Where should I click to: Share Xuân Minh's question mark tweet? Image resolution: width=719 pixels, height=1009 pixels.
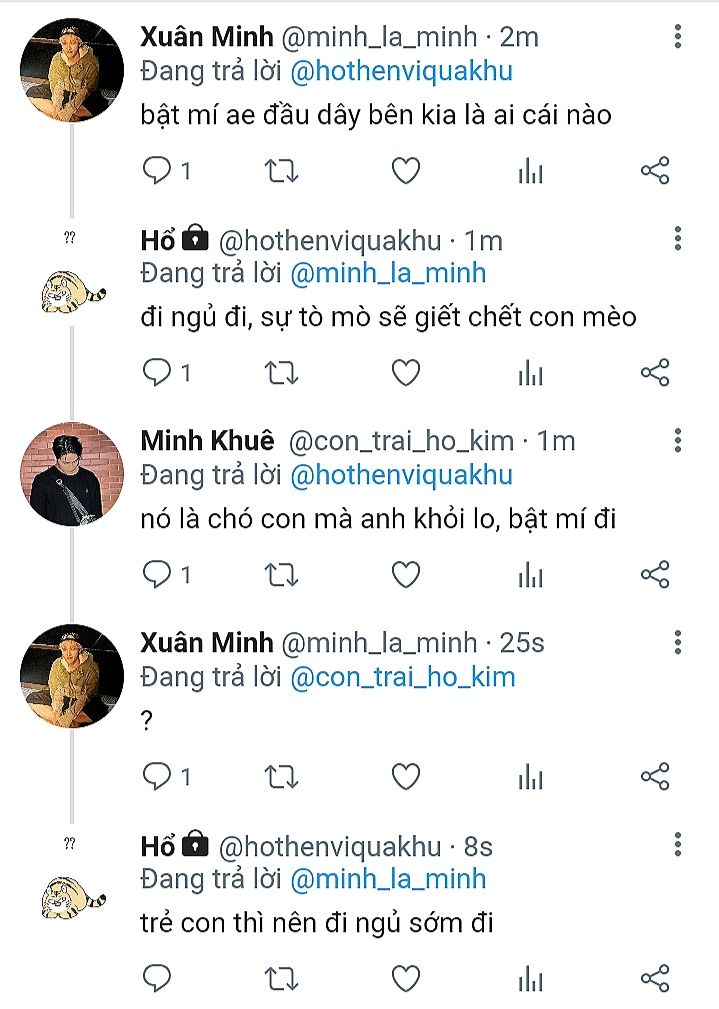[x=655, y=776]
